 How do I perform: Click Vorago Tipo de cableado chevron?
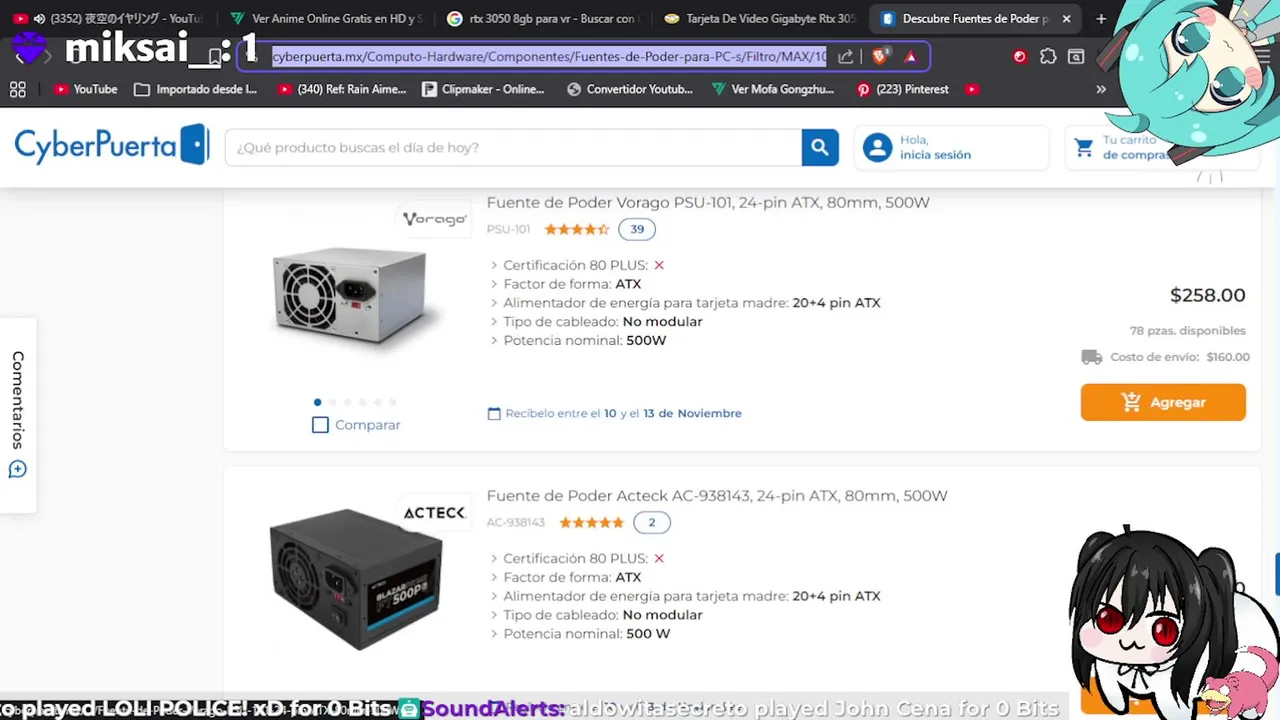click(x=494, y=322)
